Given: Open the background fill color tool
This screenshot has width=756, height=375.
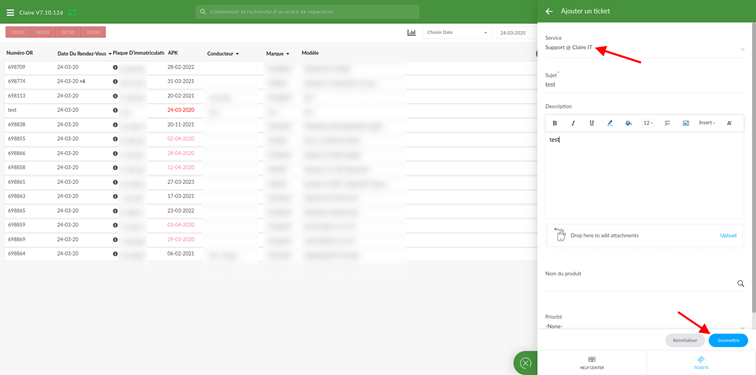Looking at the screenshot, I should pos(628,123).
